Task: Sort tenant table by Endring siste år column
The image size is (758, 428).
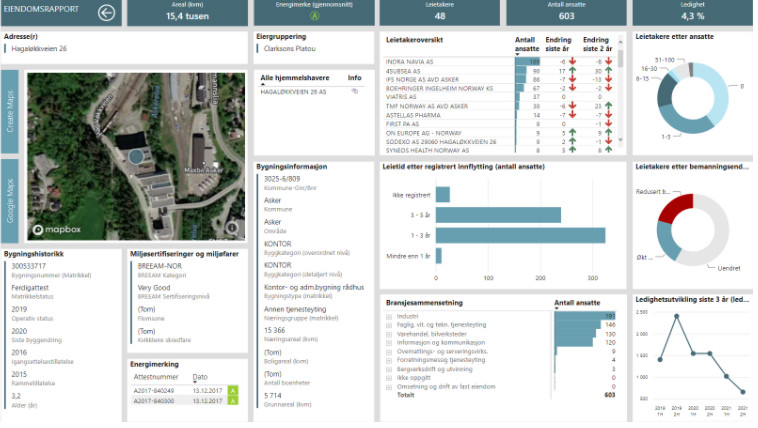Action: 558,44
